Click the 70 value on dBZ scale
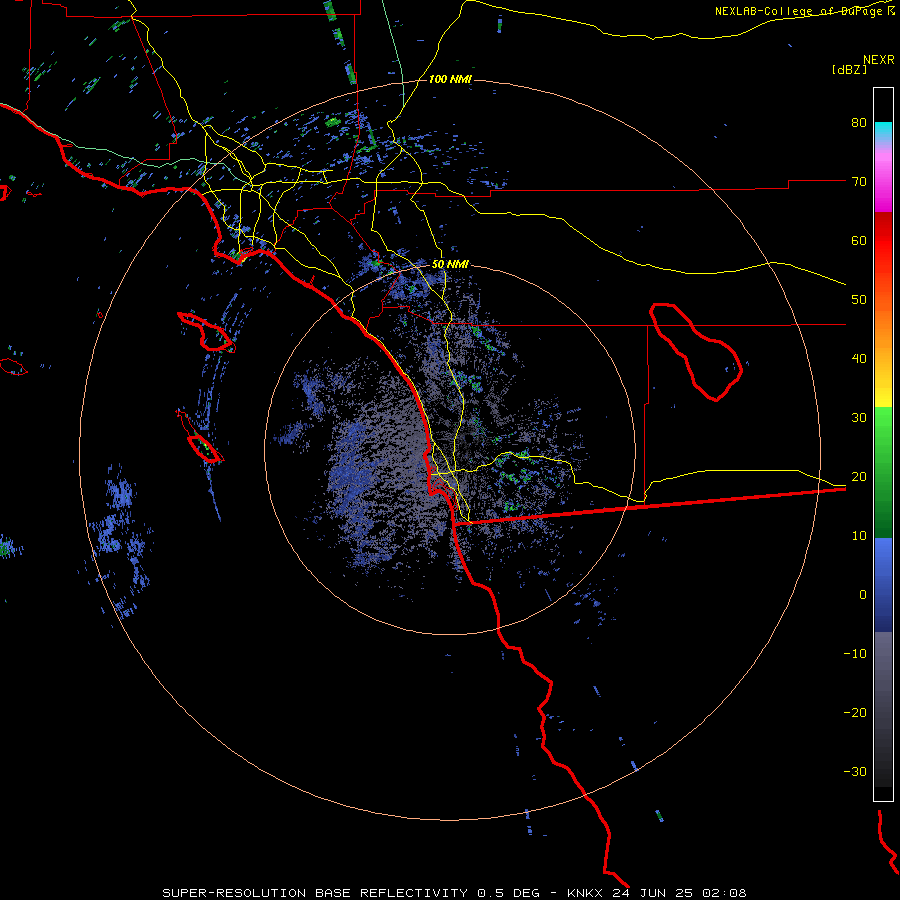The image size is (900, 900). tap(859, 182)
